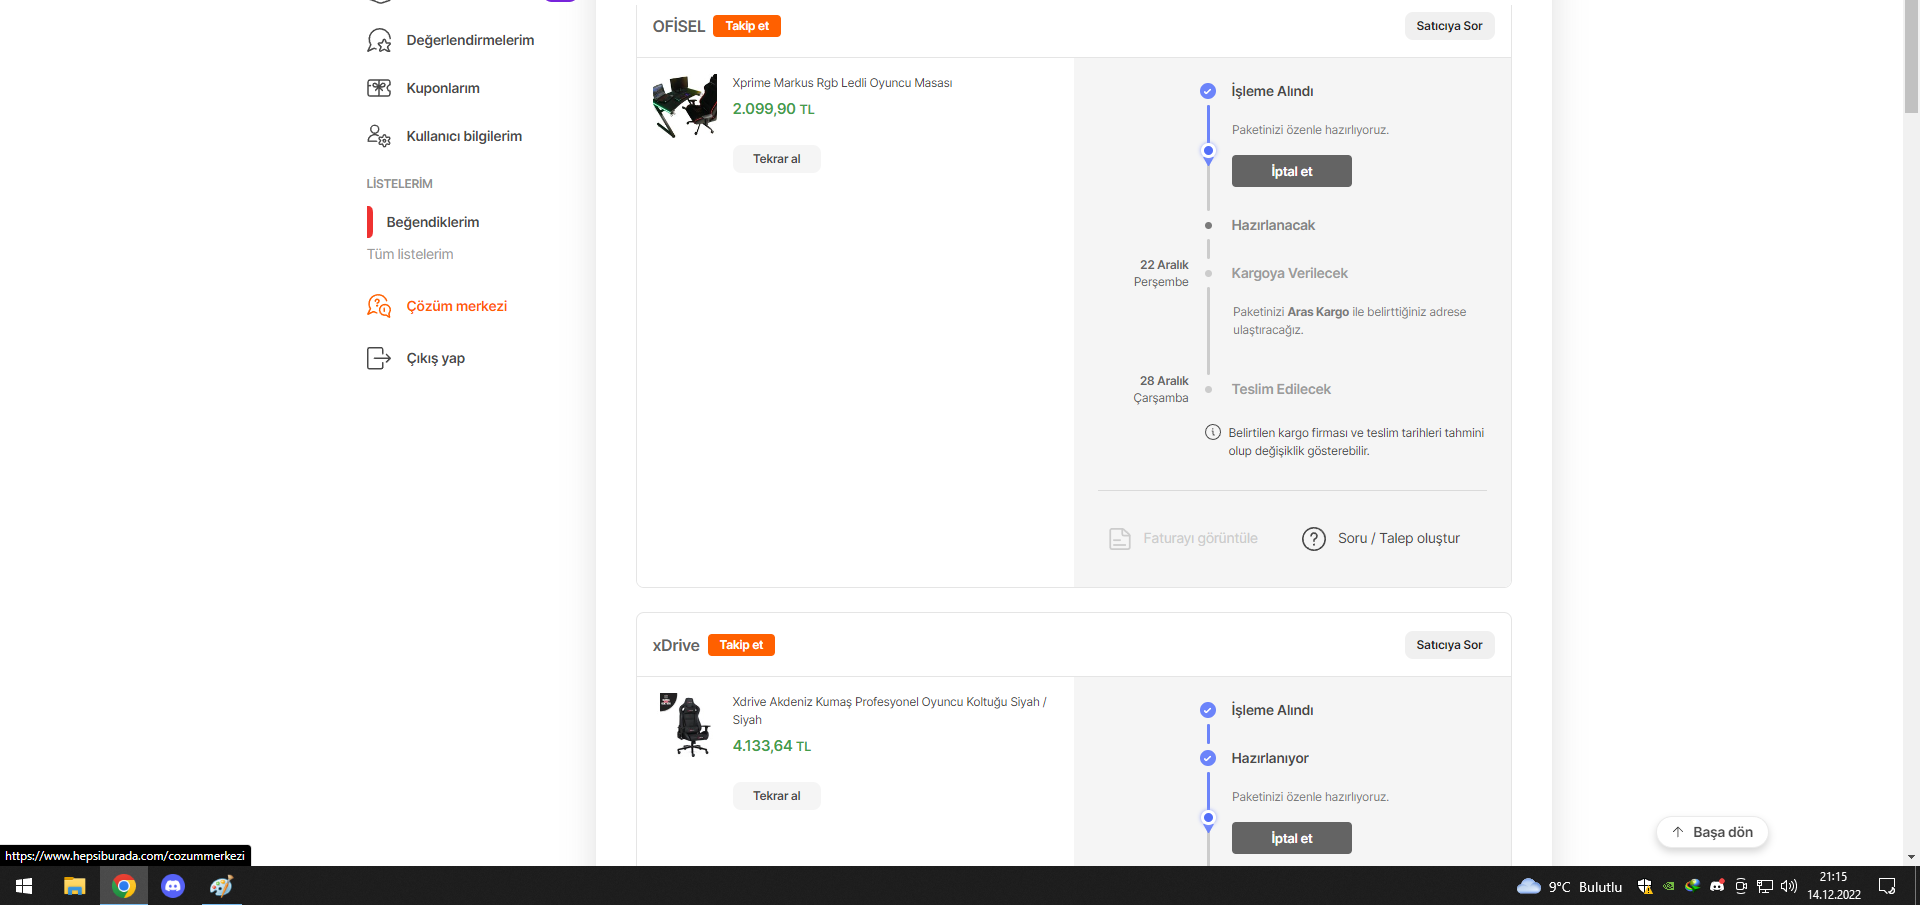The image size is (1920, 905).
Task: Open Çözüm merkezi from the sidebar
Action: click(457, 306)
